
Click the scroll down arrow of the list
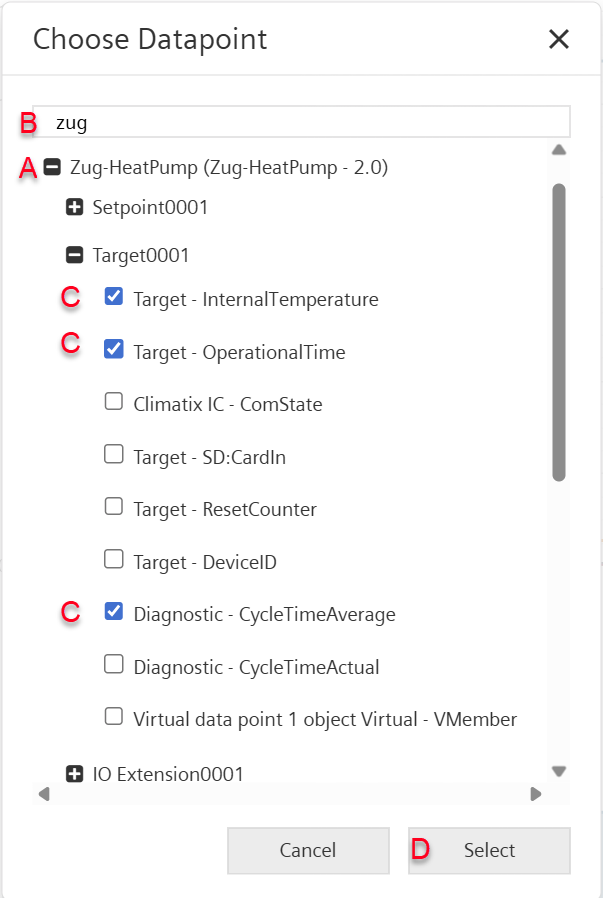coord(559,771)
